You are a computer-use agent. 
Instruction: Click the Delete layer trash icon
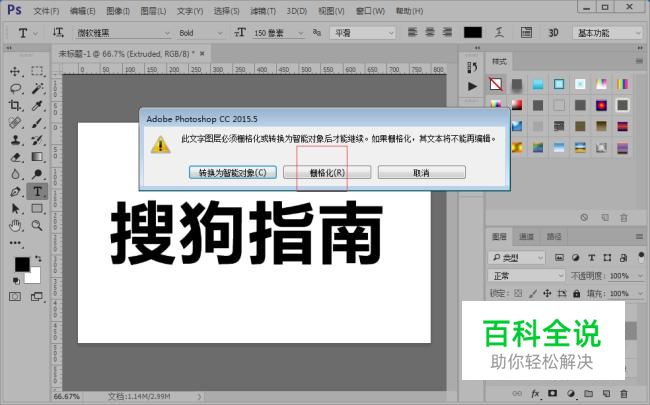pos(623,393)
